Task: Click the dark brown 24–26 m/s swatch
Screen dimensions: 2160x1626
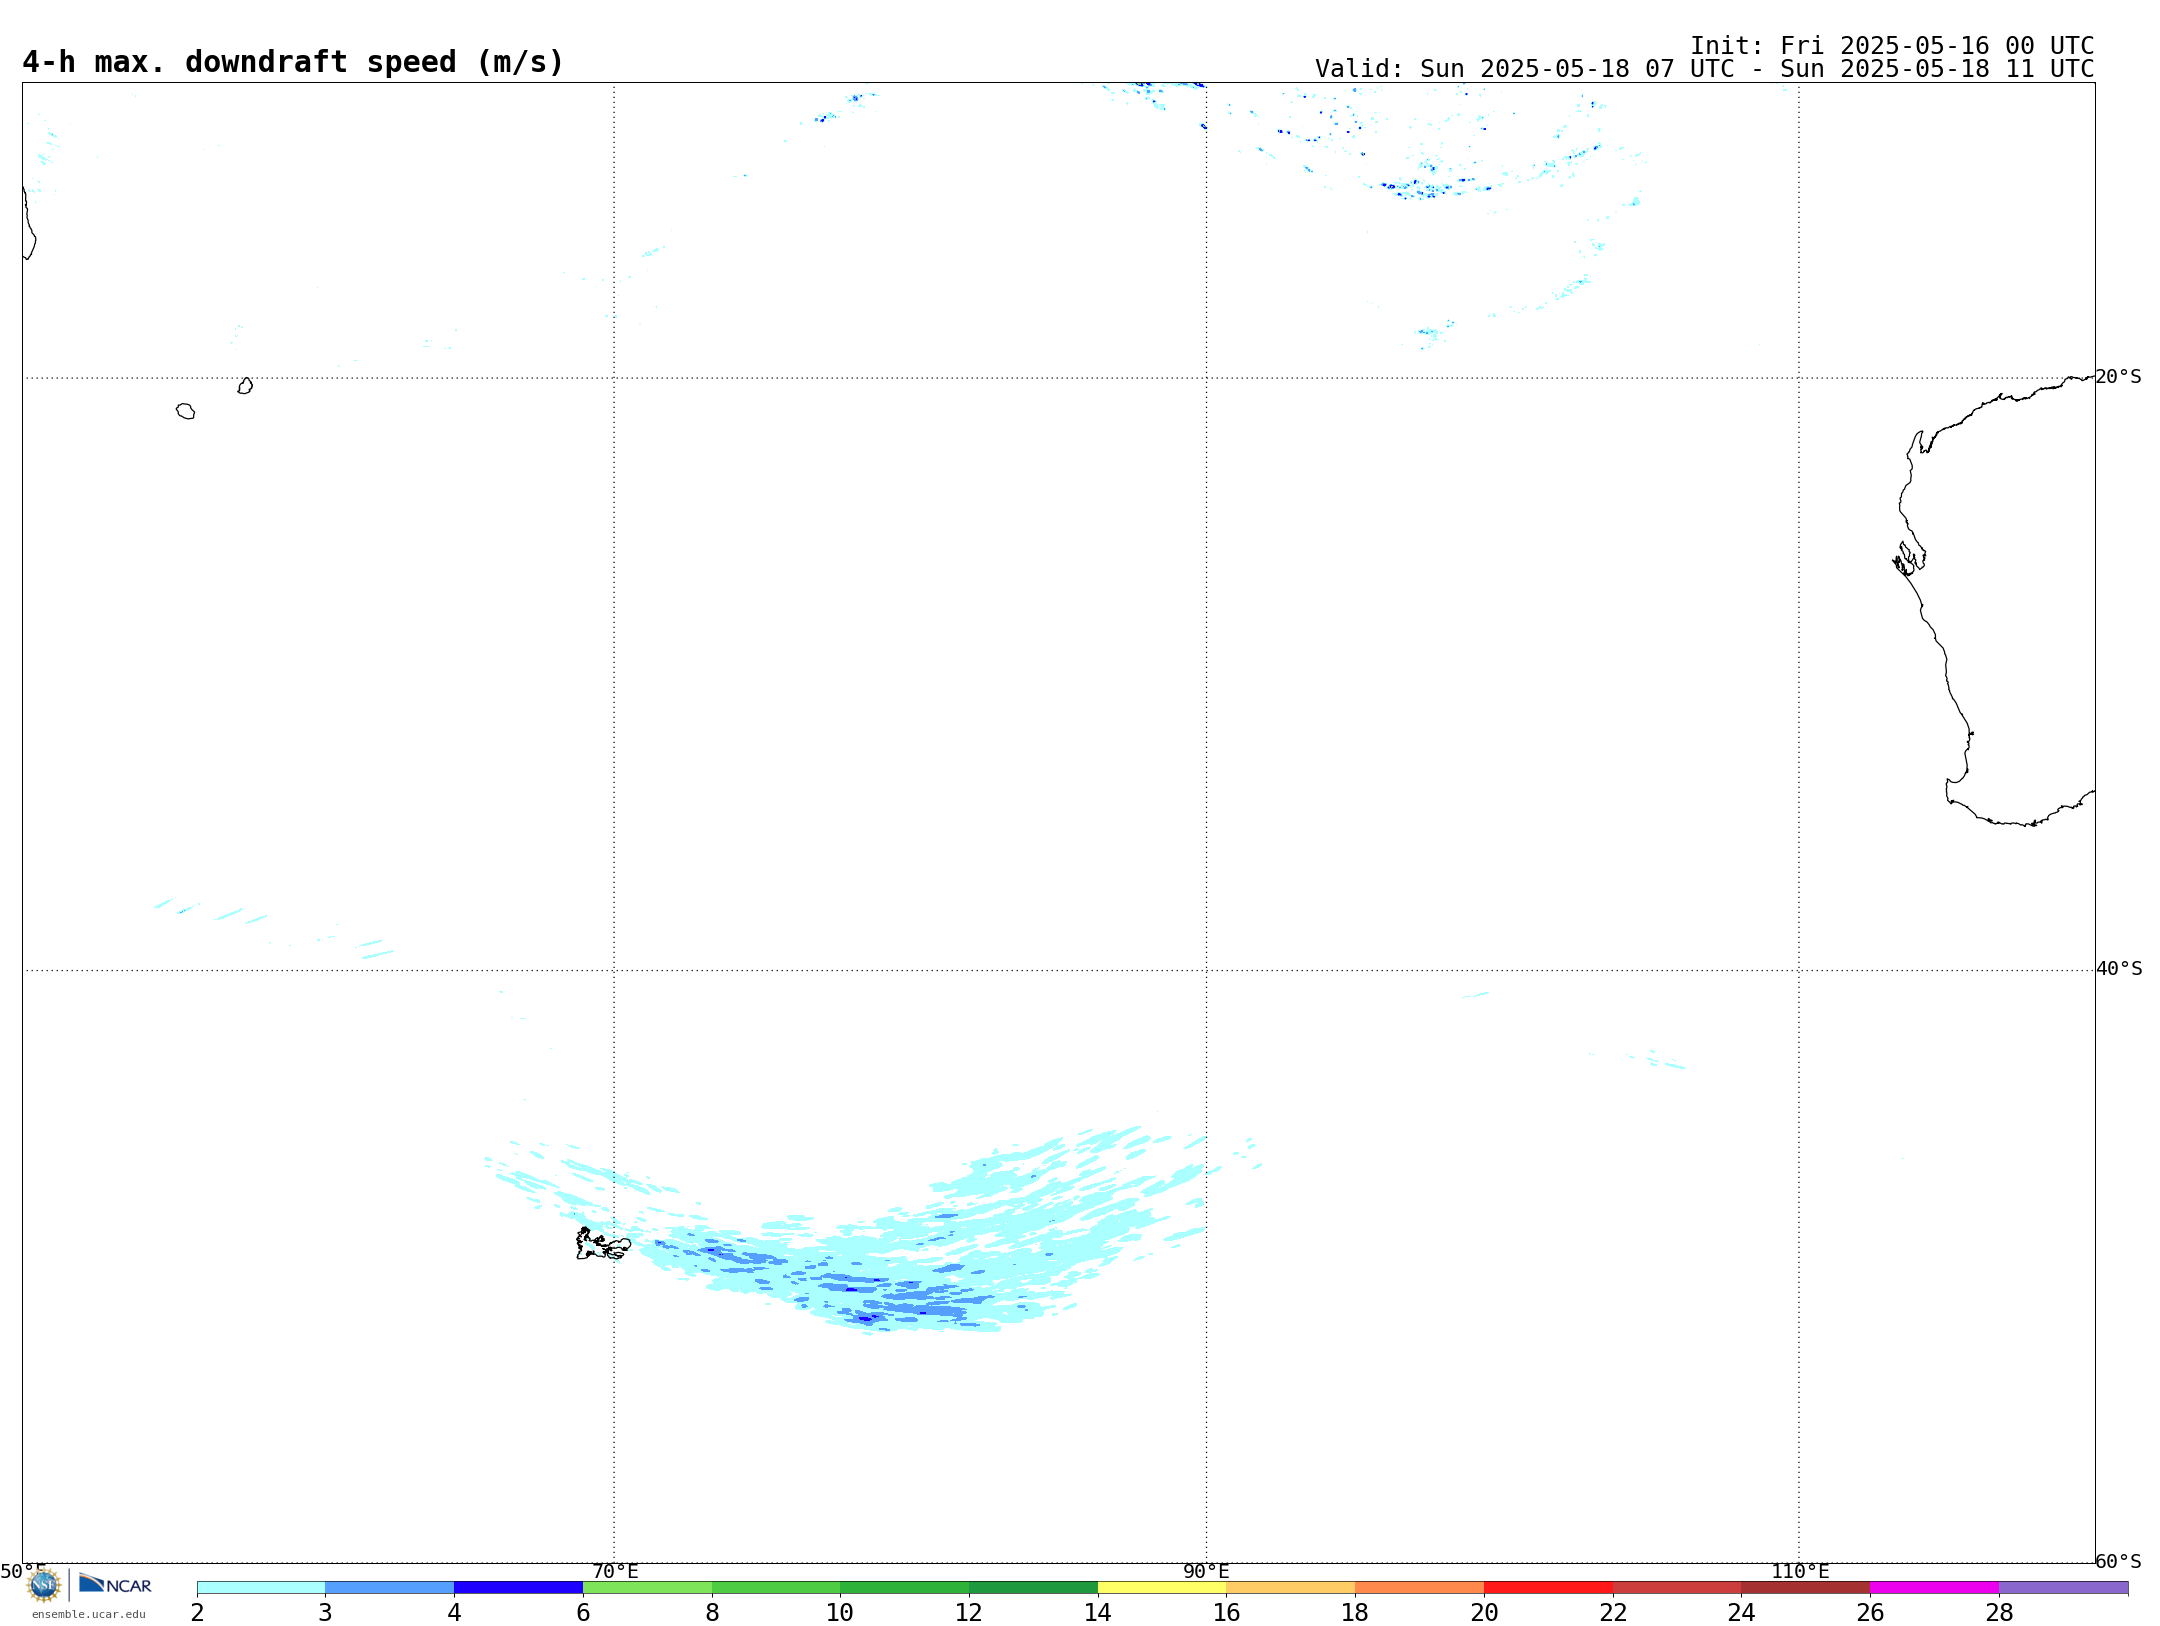Action: pyautogui.click(x=1805, y=1588)
